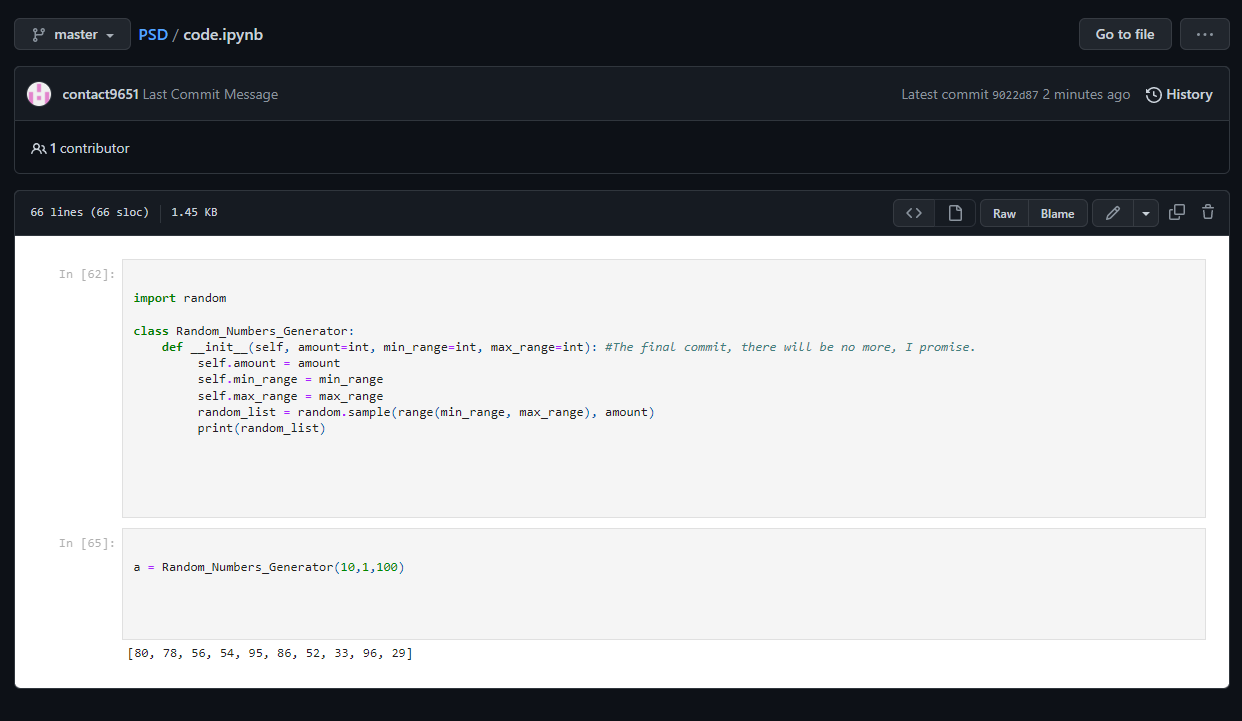
Task: Click the contact9651 user avatar
Action: (39, 94)
